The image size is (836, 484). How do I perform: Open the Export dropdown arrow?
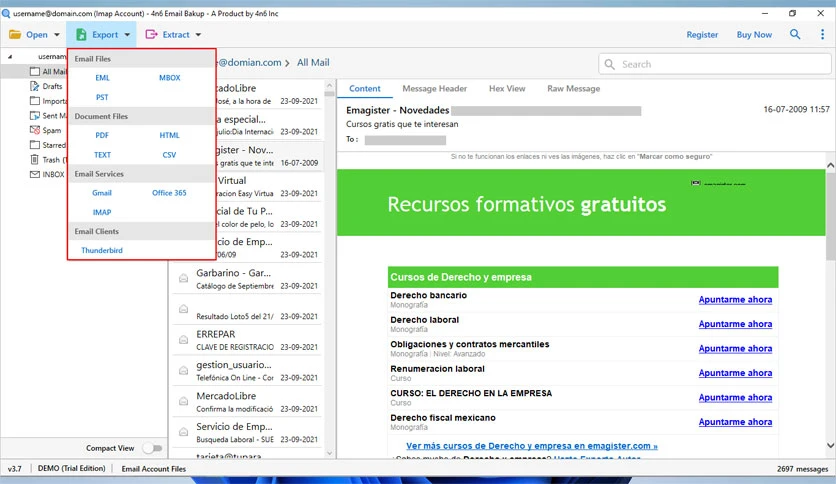click(127, 35)
